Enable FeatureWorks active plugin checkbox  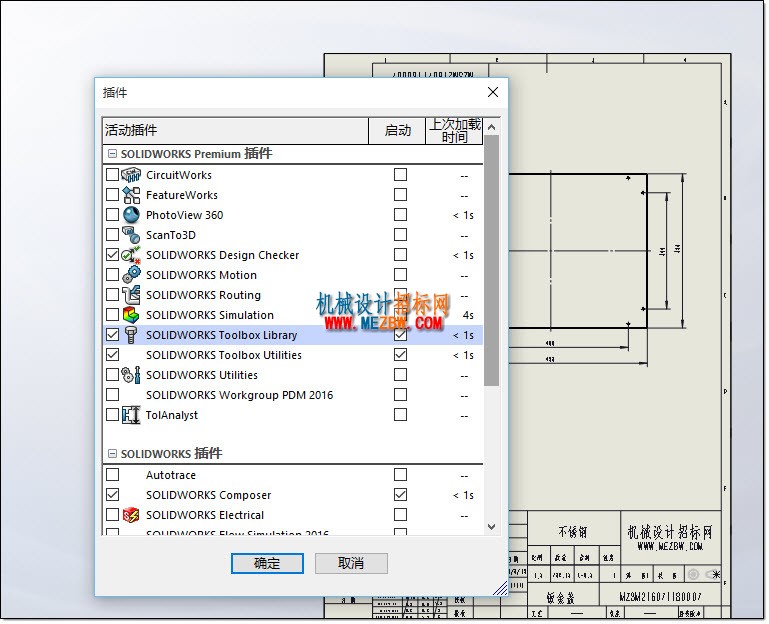[x=112, y=195]
